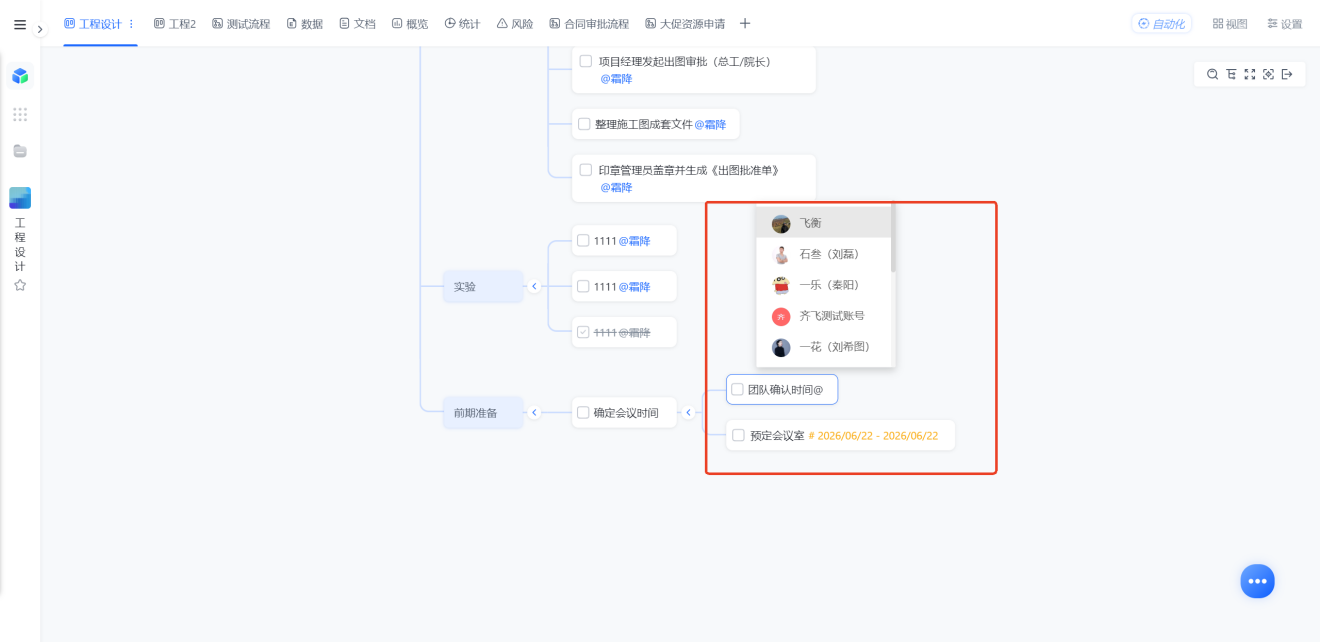This screenshot has height=642, width=1320.
Task: Expand the sidebar with the arrow toggle
Action: click(x=40, y=30)
